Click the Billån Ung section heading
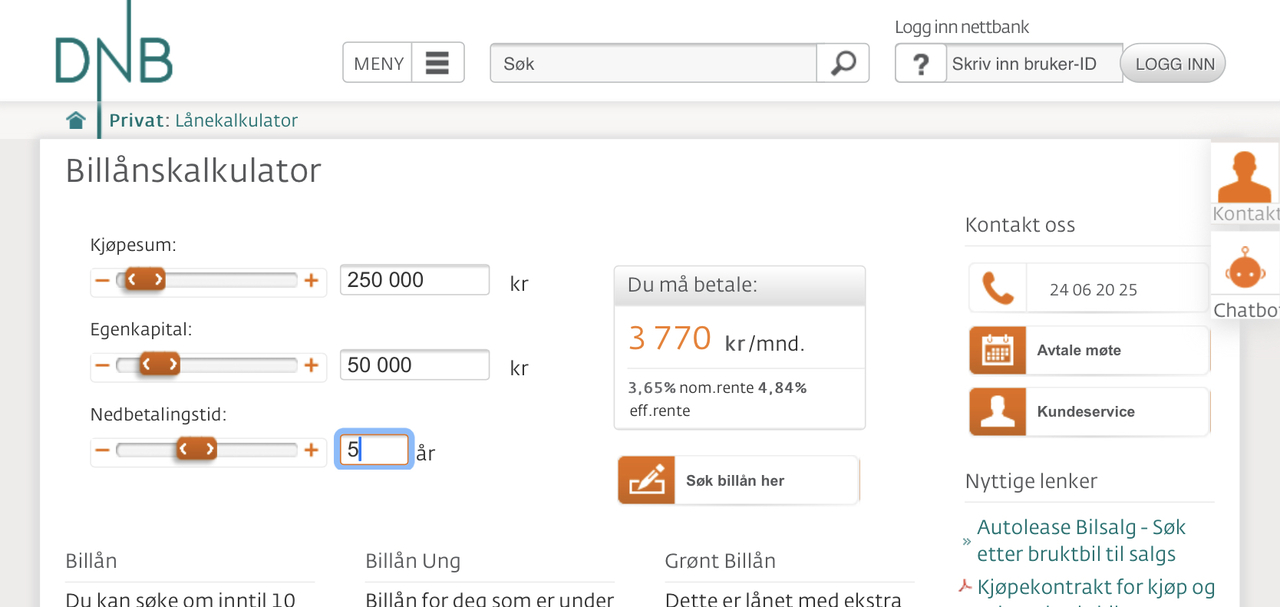The image size is (1280, 607). pyautogui.click(x=413, y=561)
